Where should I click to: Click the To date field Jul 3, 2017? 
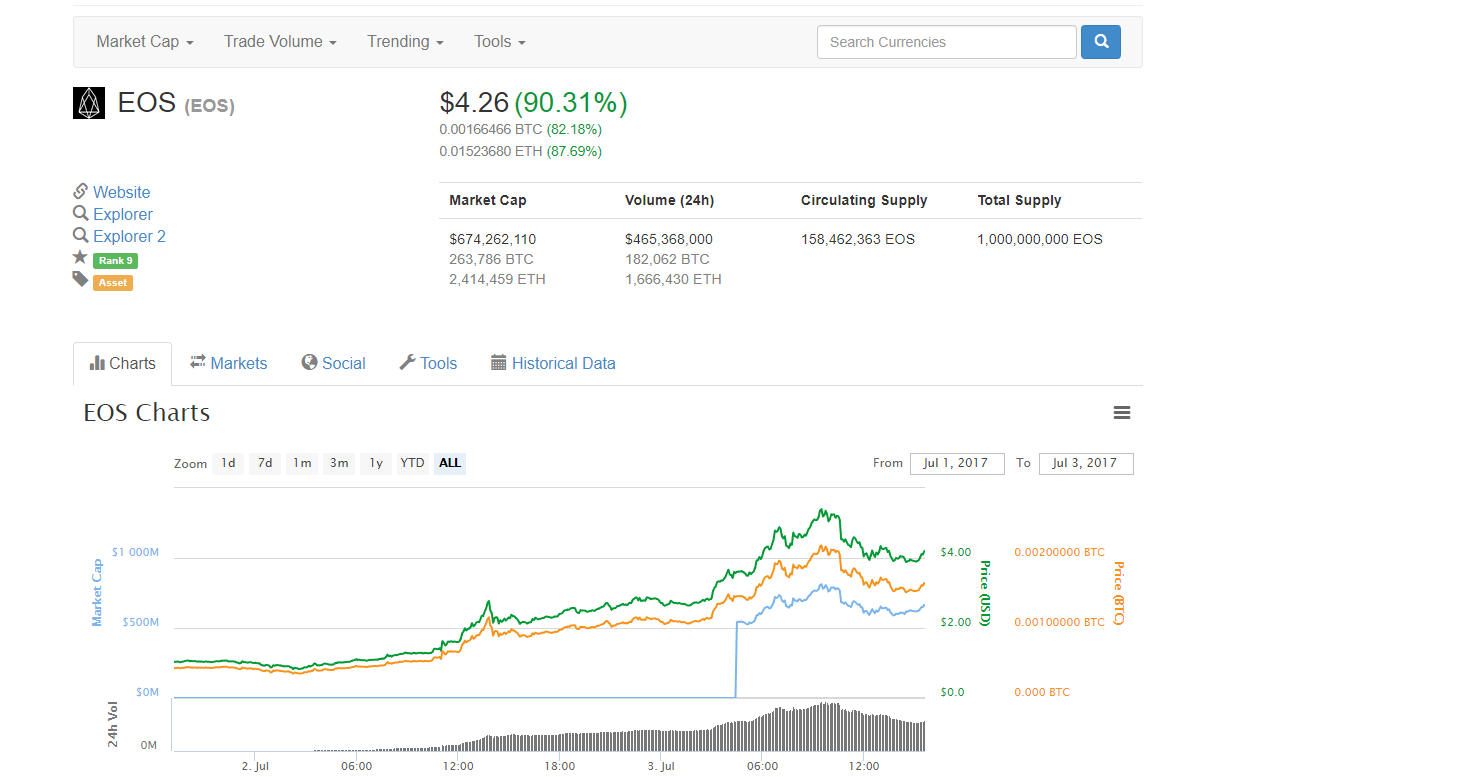pos(1086,463)
